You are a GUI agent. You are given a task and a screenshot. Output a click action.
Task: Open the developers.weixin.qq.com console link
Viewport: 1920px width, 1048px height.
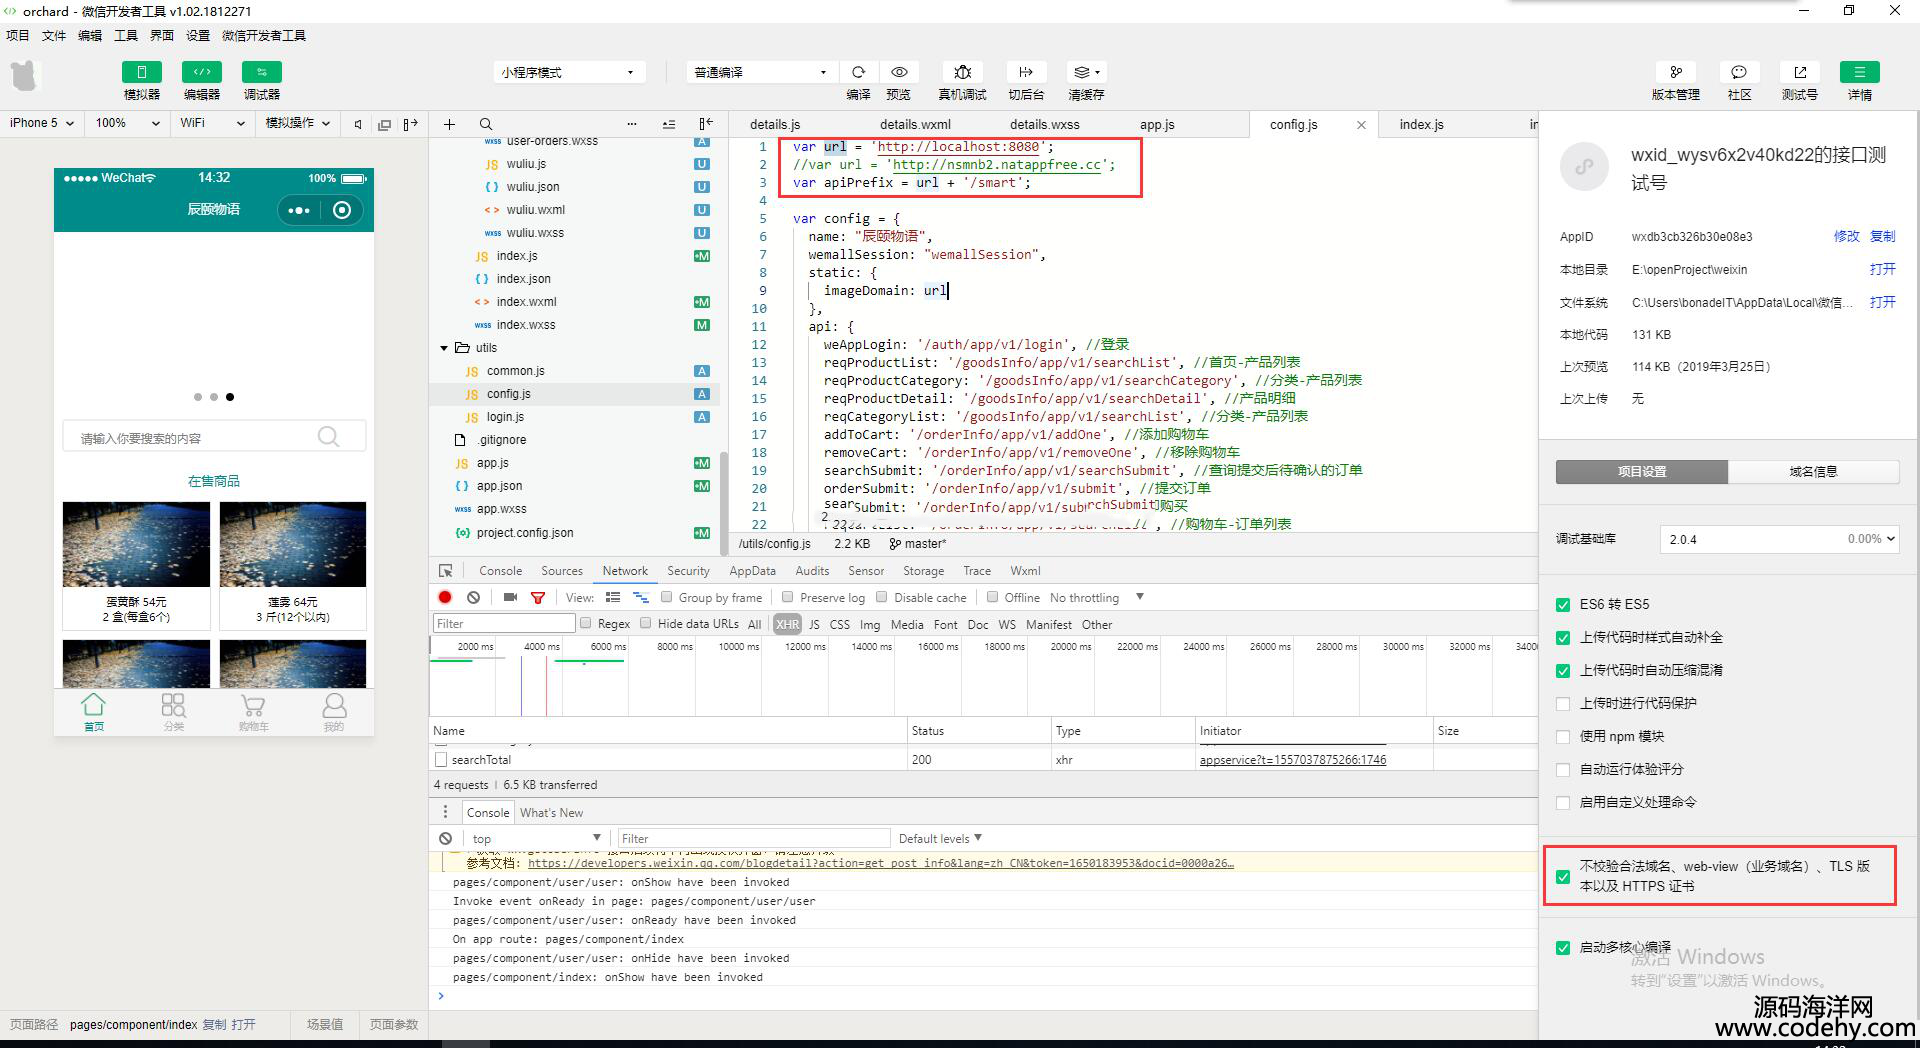[880, 863]
